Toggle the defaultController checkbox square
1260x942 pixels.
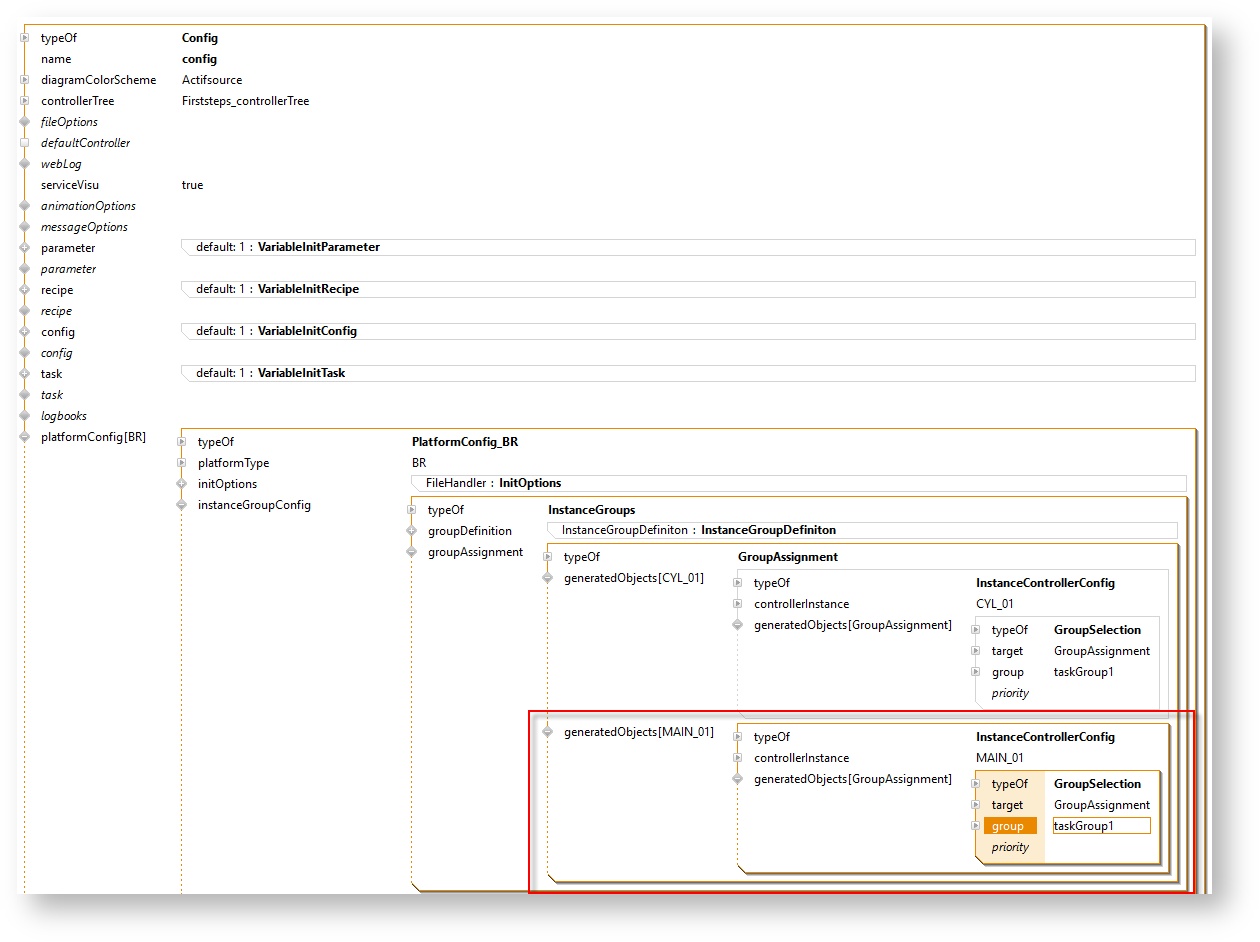tap(25, 143)
